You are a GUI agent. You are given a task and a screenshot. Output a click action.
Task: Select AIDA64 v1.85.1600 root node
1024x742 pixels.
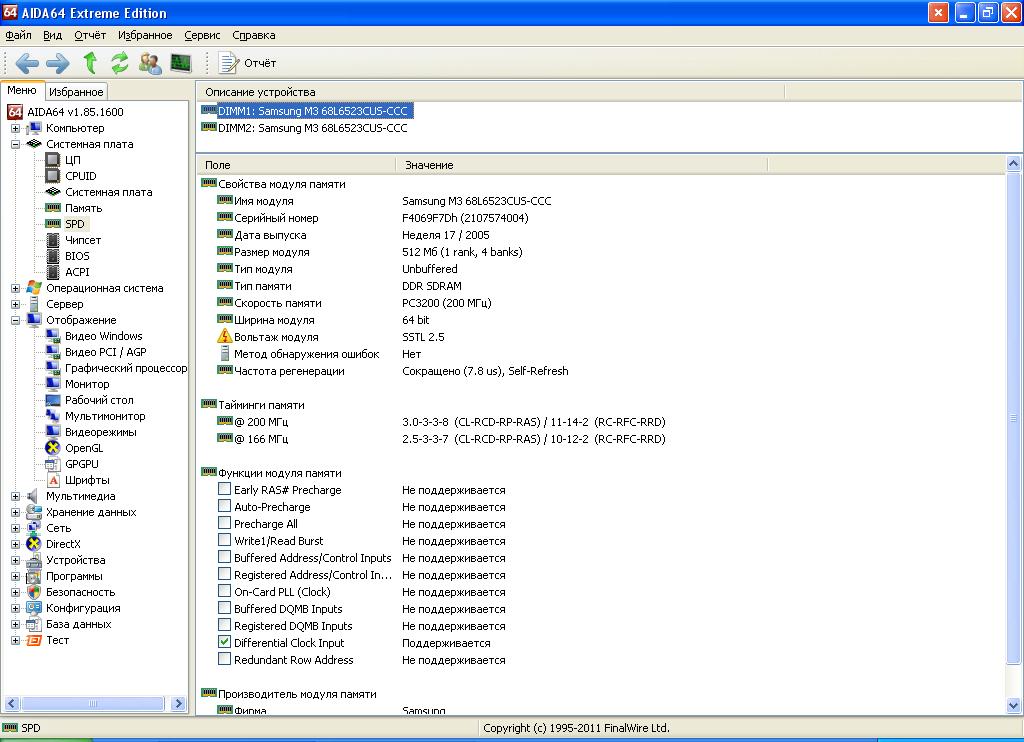point(75,112)
